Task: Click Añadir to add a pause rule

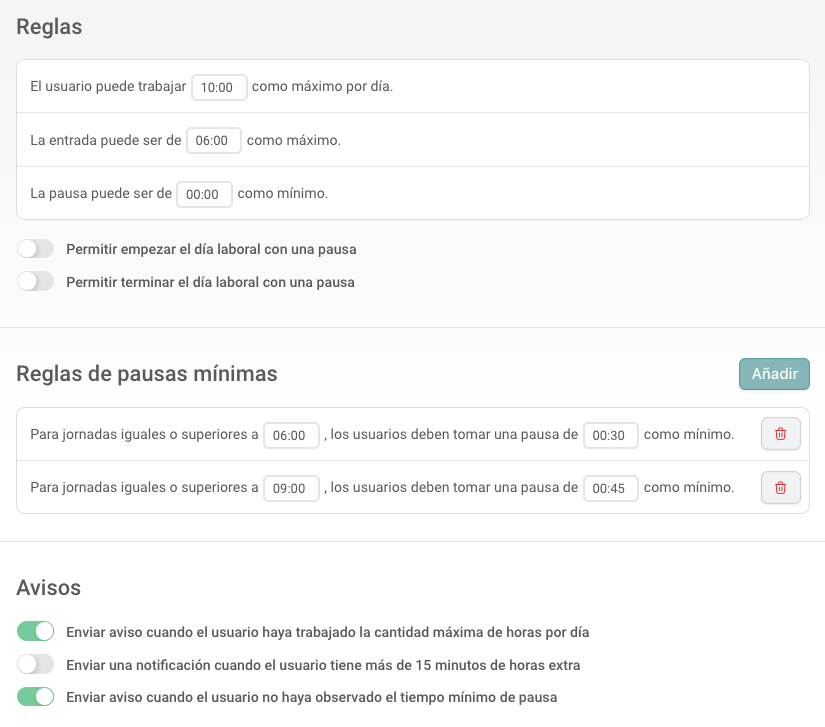Action: pos(774,374)
